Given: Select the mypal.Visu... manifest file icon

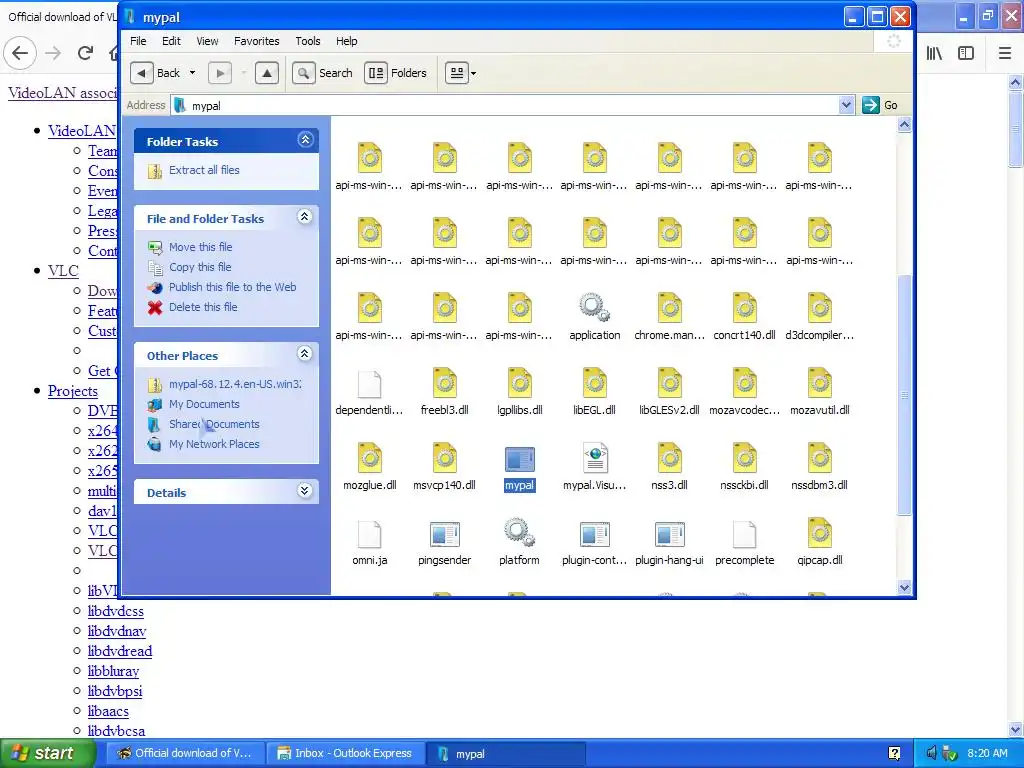Looking at the screenshot, I should pyautogui.click(x=595, y=458).
